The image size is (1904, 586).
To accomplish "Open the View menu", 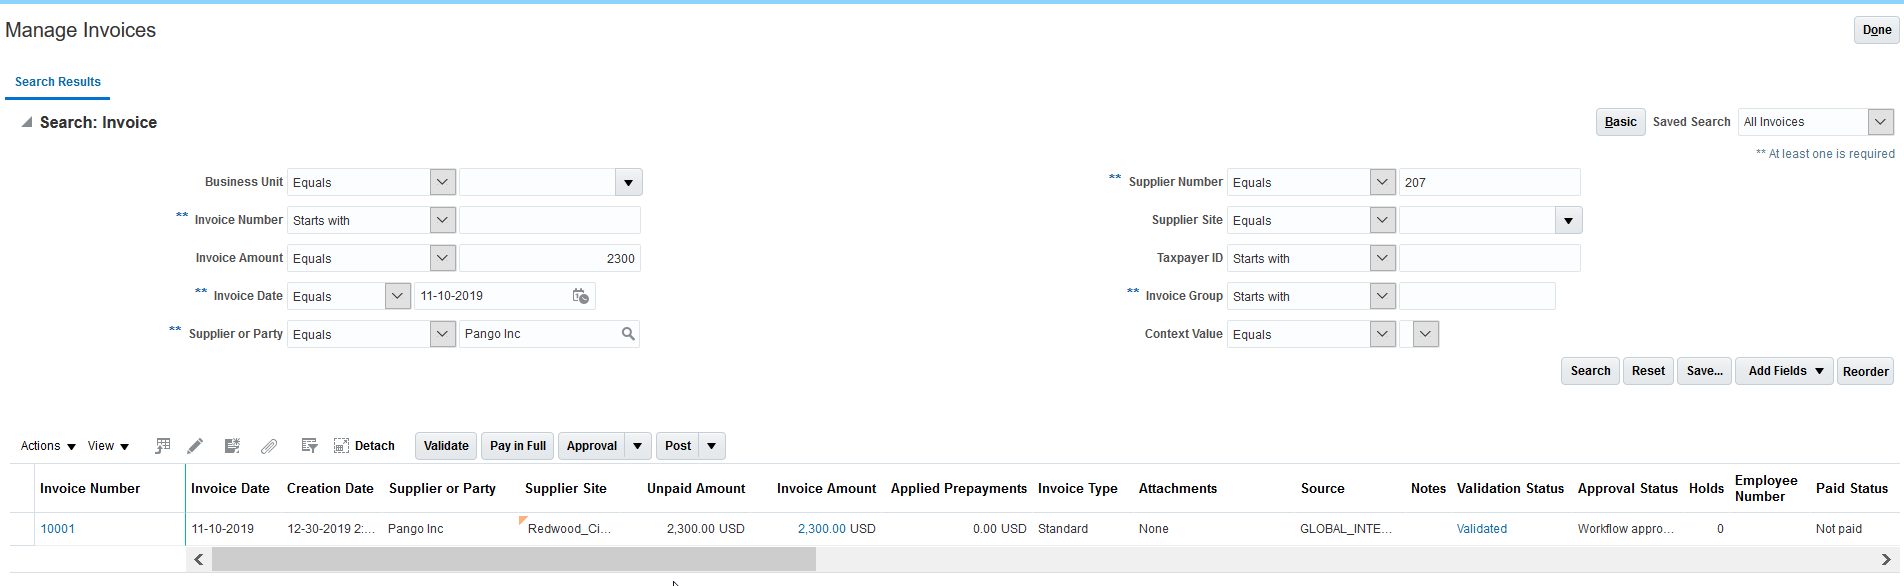I will point(108,446).
